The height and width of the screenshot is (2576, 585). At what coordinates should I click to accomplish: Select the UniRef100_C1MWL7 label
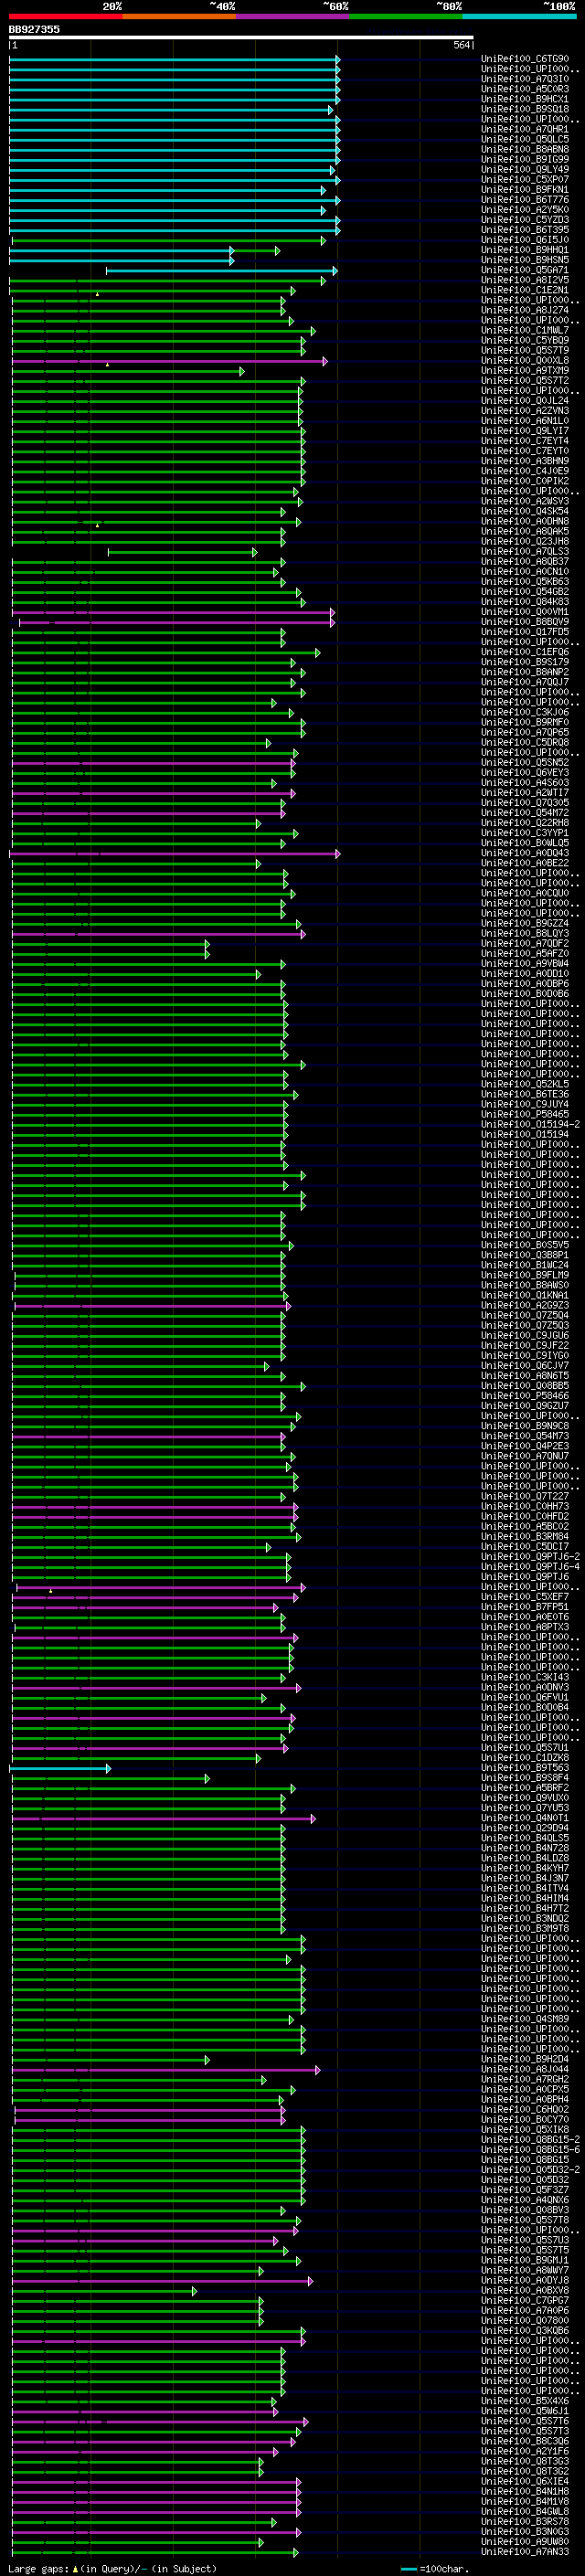(x=525, y=330)
